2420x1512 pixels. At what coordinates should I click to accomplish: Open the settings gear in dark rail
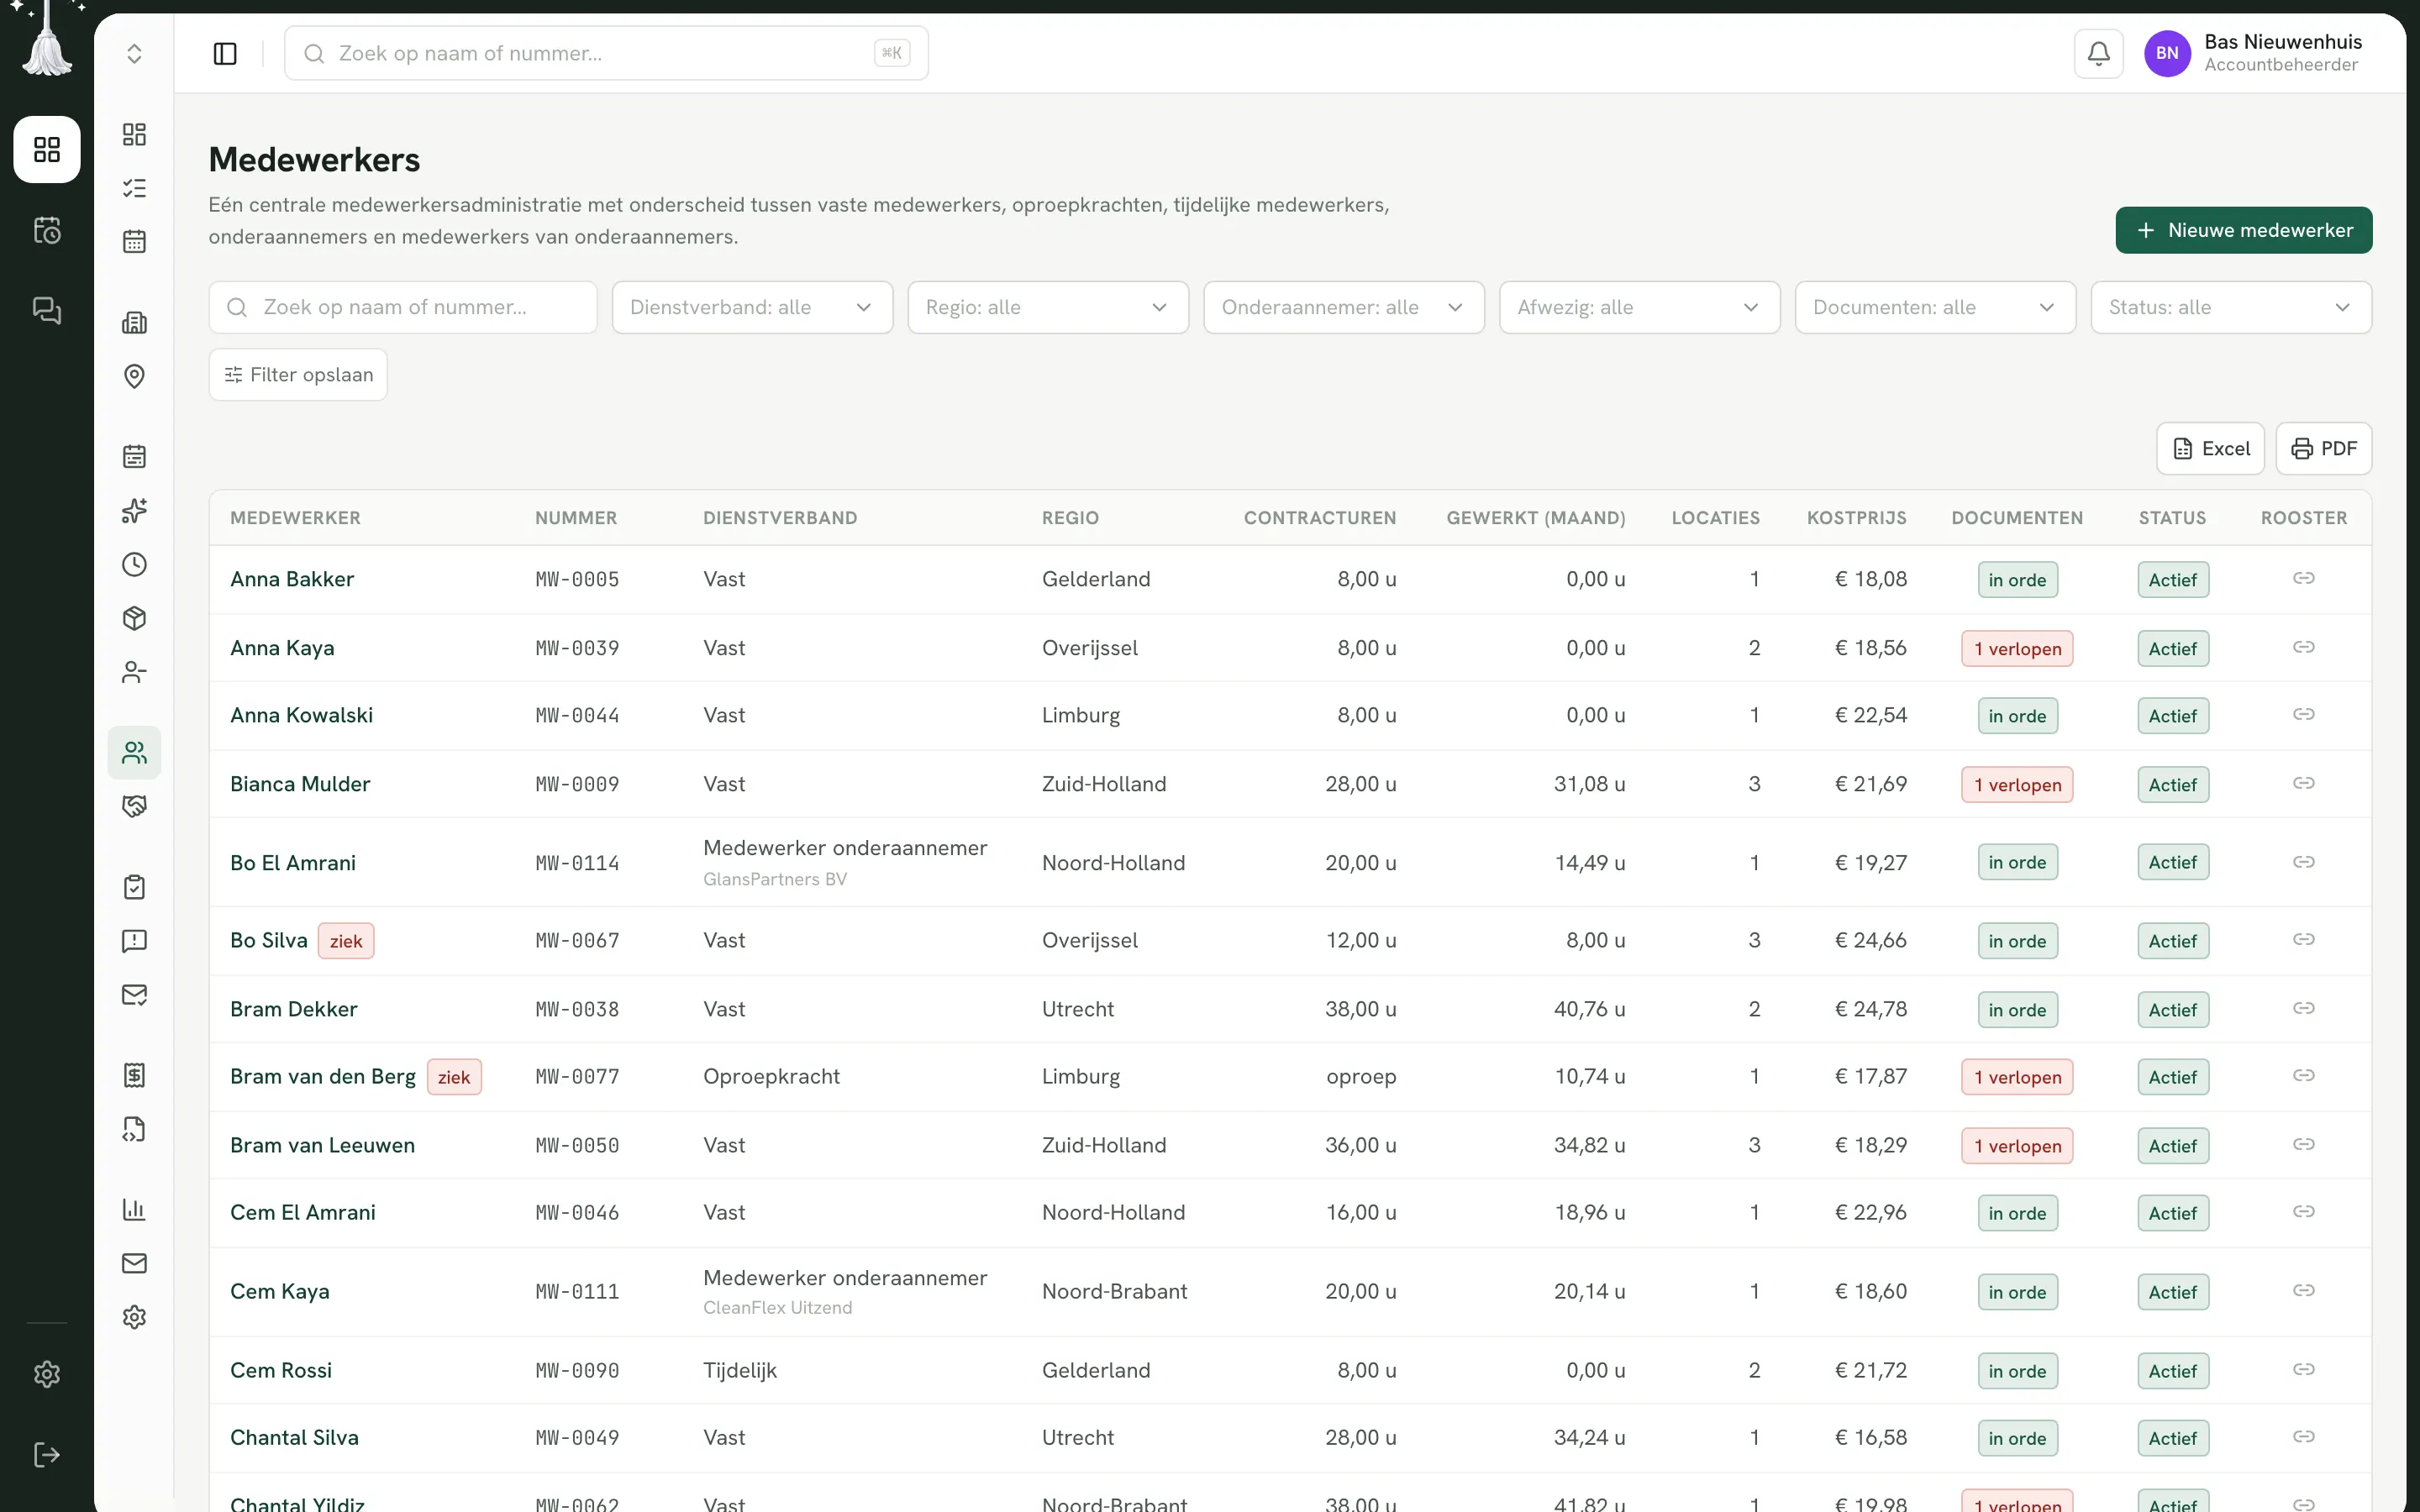pyautogui.click(x=47, y=1374)
